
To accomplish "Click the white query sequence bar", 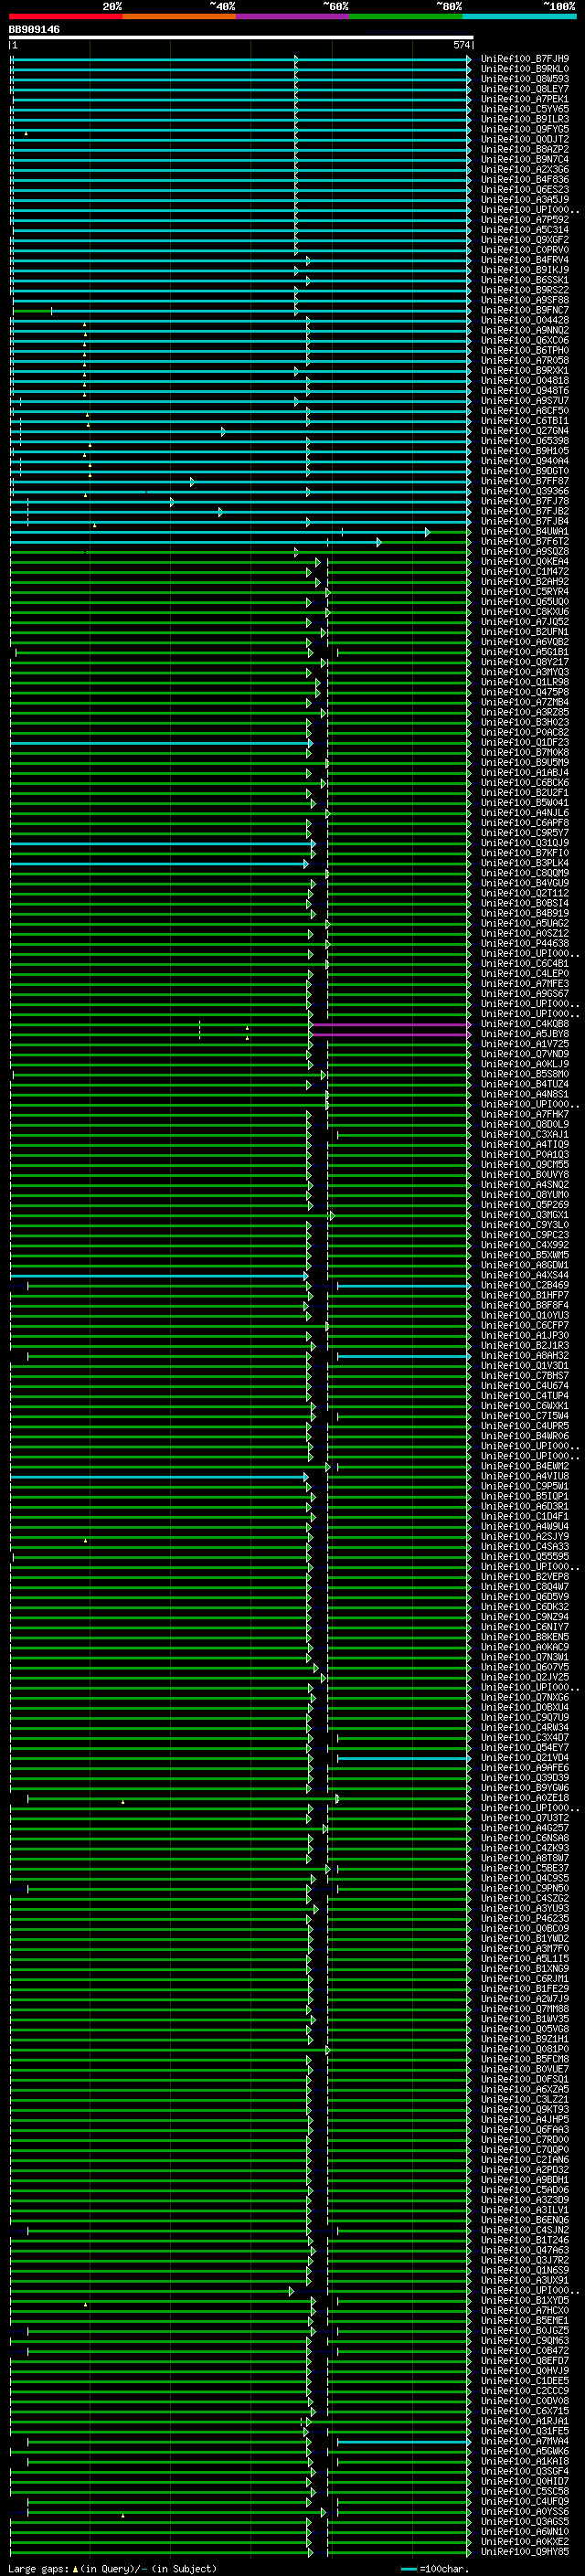I will coord(241,38).
